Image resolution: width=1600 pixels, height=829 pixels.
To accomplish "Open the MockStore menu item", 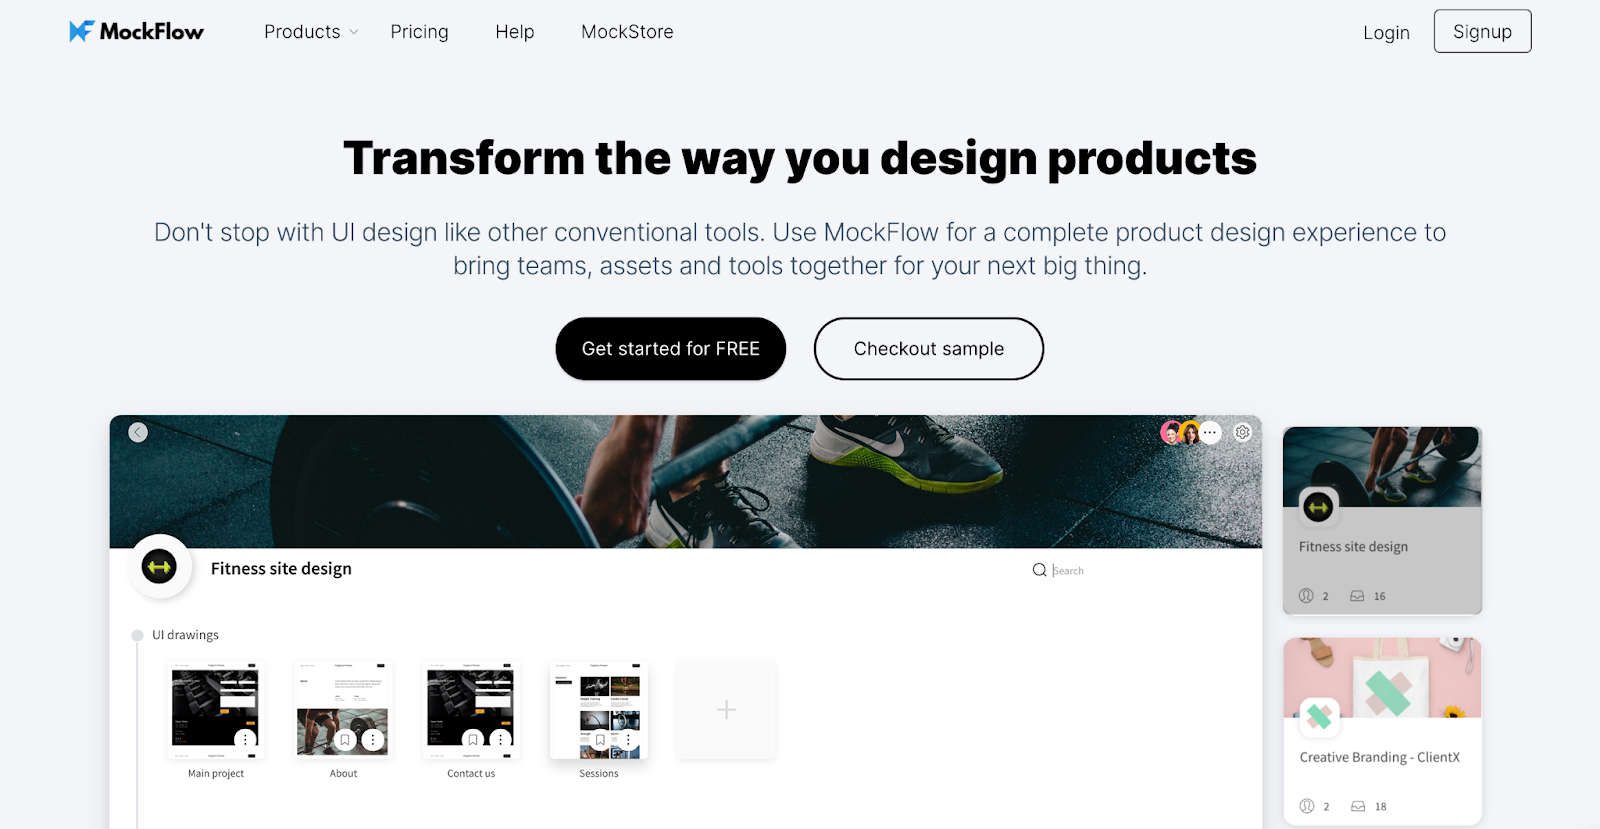I will tap(627, 32).
